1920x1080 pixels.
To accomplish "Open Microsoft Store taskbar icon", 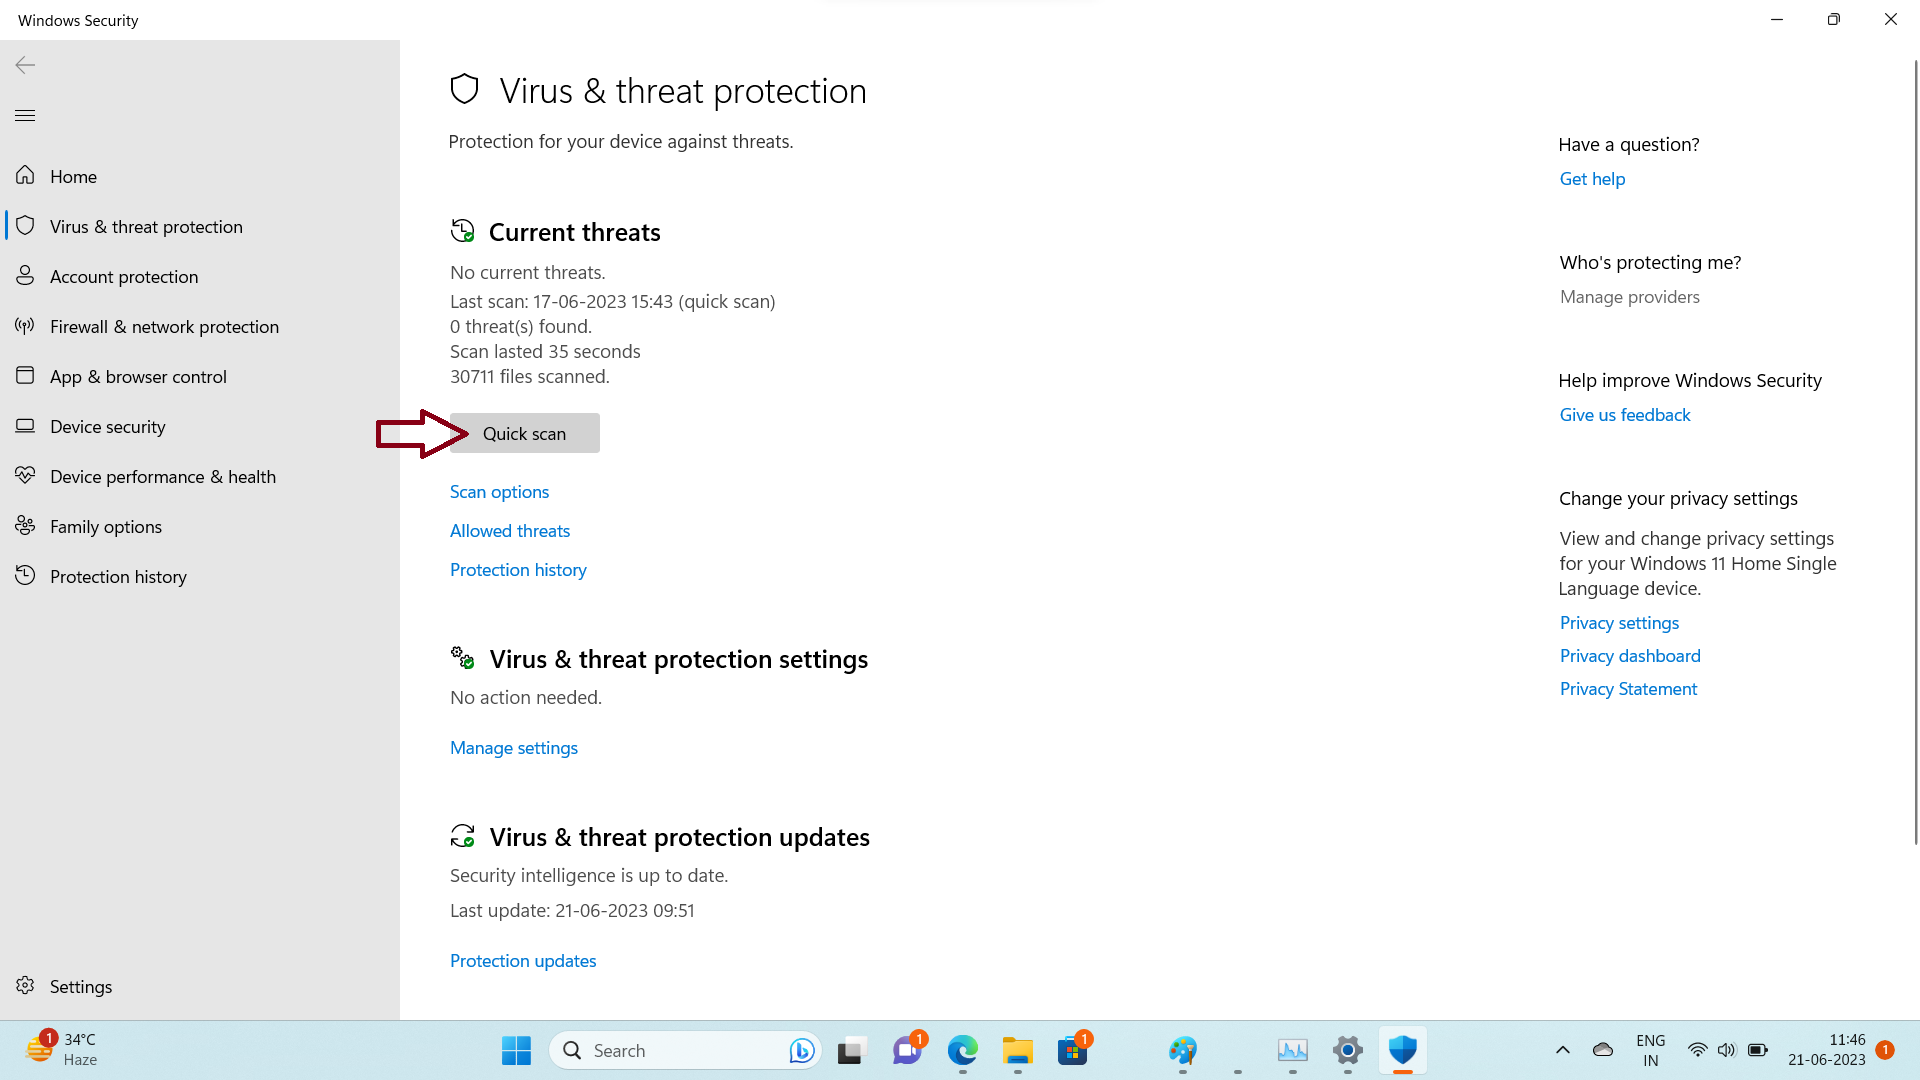I will point(1073,1050).
